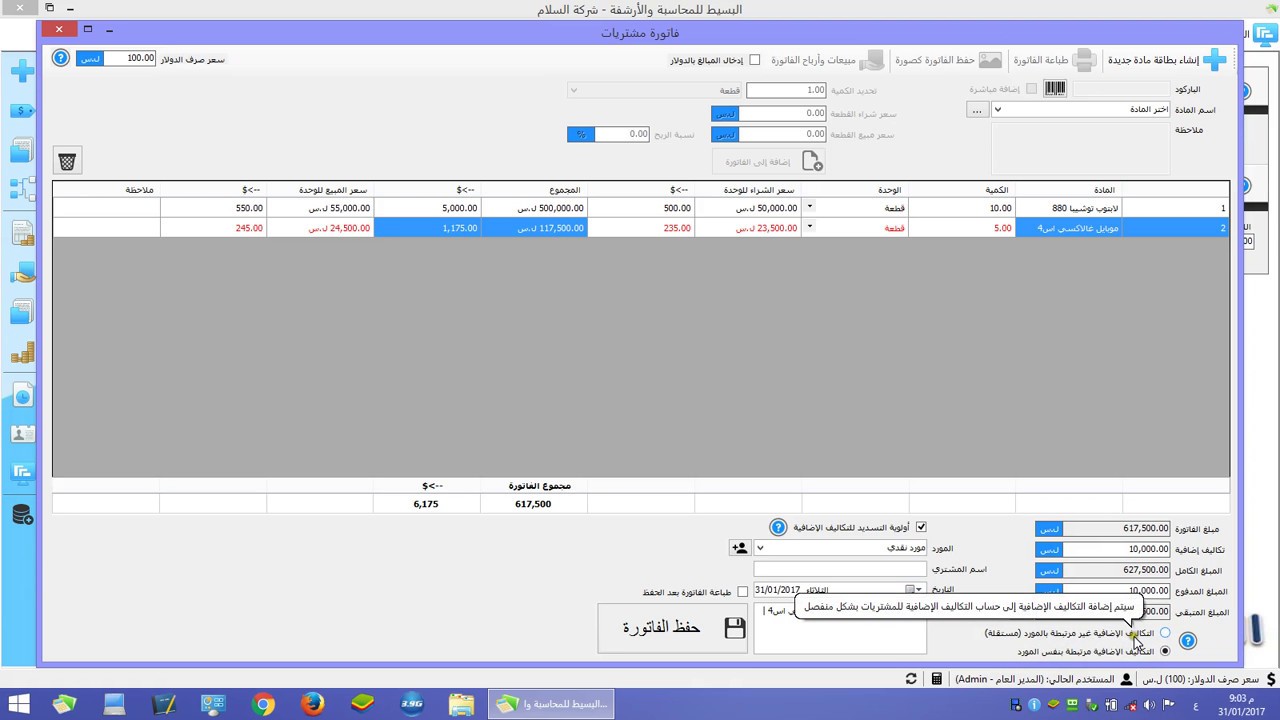
Task: Click the add supplier person icon
Action: (x=739, y=547)
